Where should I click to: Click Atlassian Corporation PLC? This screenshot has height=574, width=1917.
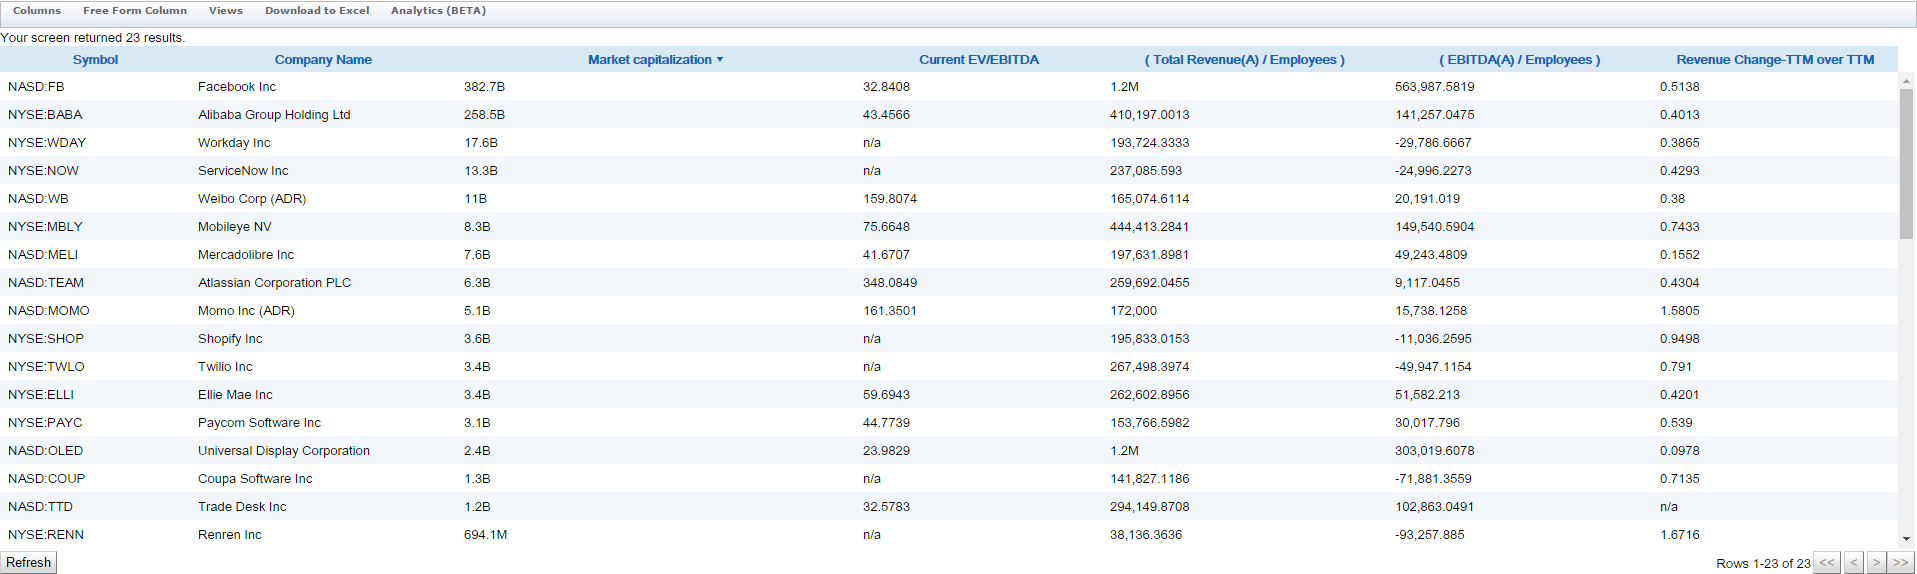[x=274, y=283]
